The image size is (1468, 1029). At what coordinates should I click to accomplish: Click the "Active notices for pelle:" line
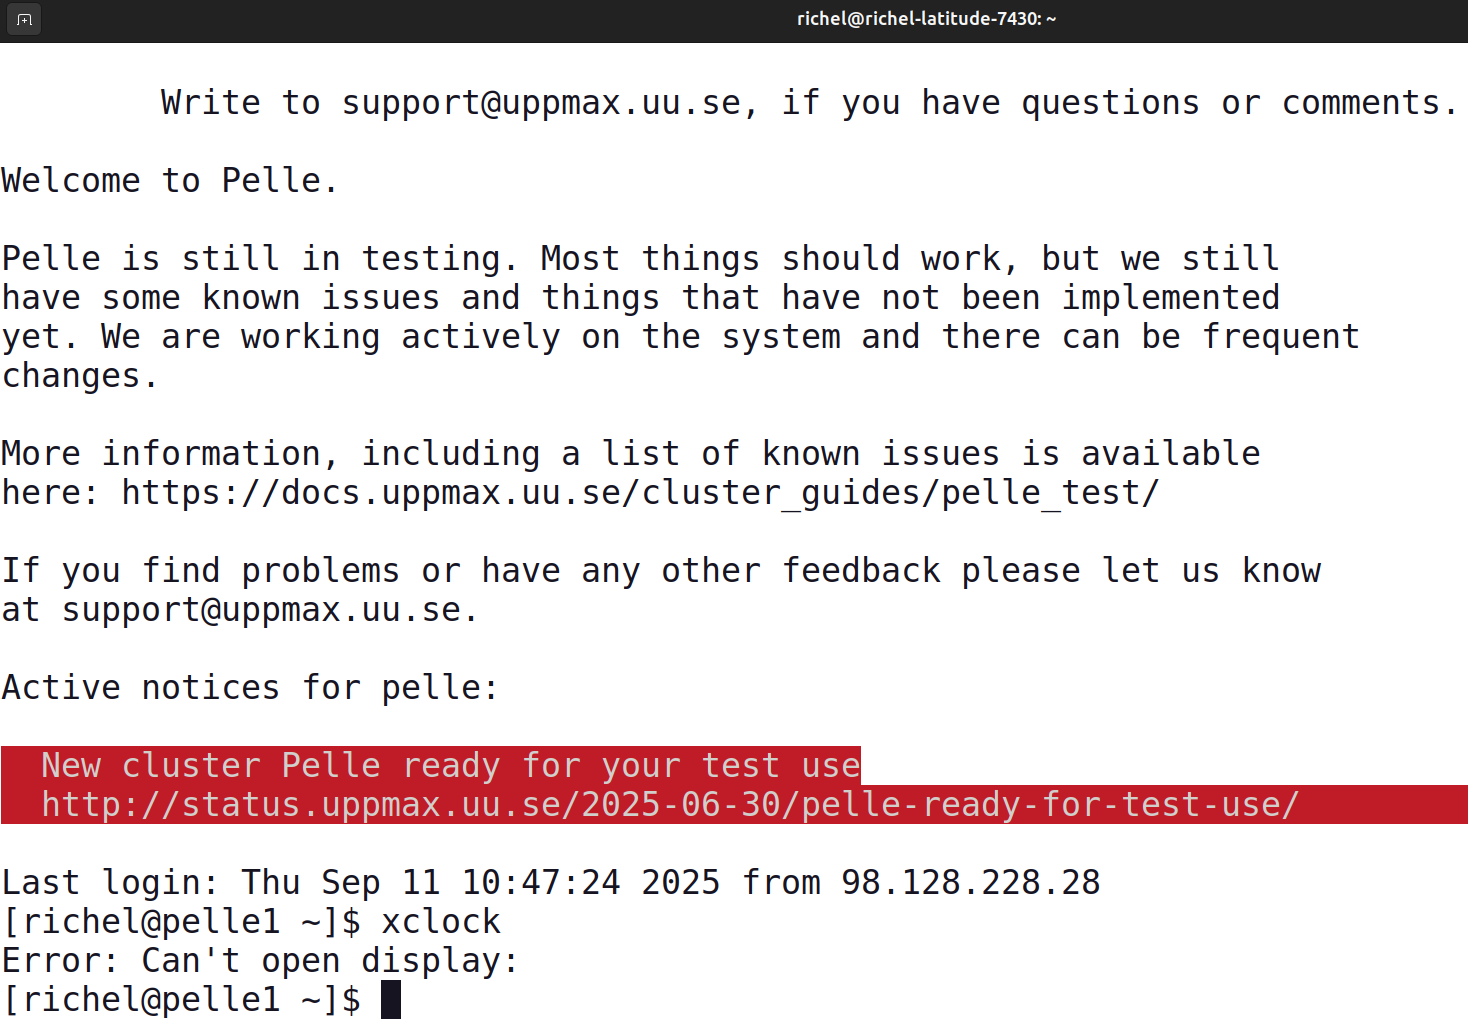pyautogui.click(x=250, y=688)
